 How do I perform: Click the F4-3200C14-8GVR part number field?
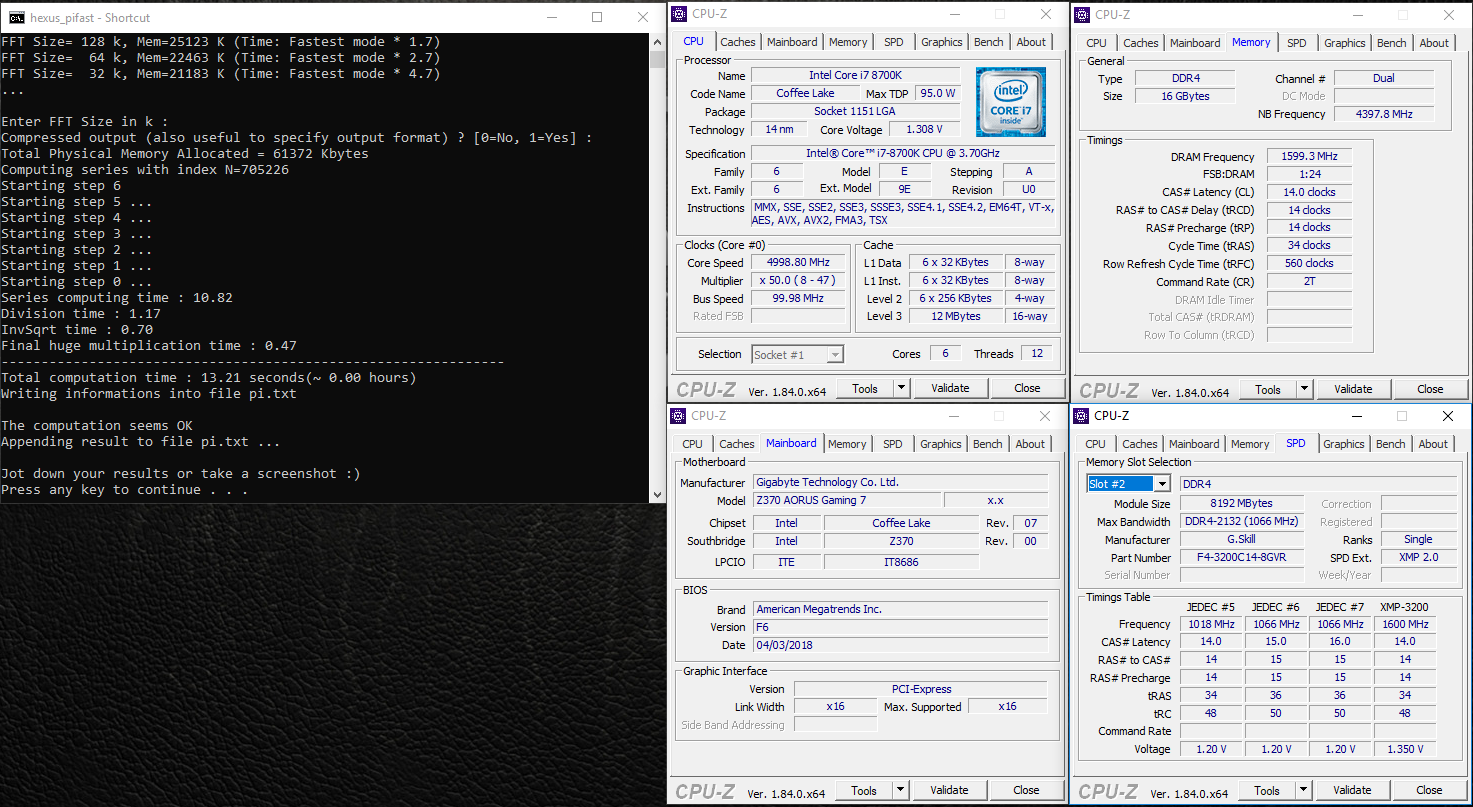pos(1242,557)
